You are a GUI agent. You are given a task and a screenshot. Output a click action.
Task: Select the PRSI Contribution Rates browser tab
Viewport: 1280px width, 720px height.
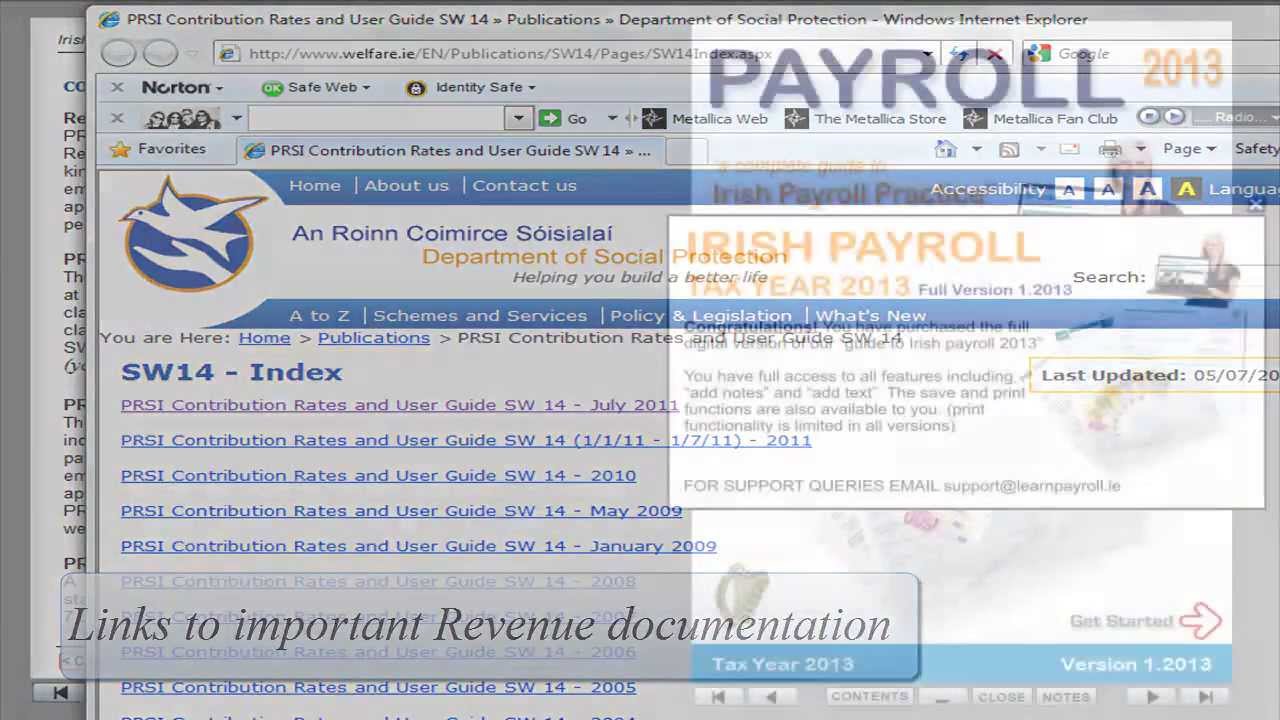[449, 150]
